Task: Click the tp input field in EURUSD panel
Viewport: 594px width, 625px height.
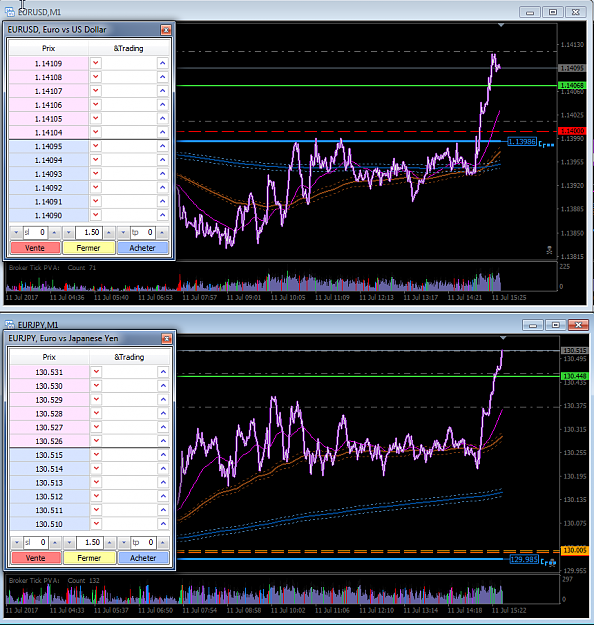Action: 143,232
